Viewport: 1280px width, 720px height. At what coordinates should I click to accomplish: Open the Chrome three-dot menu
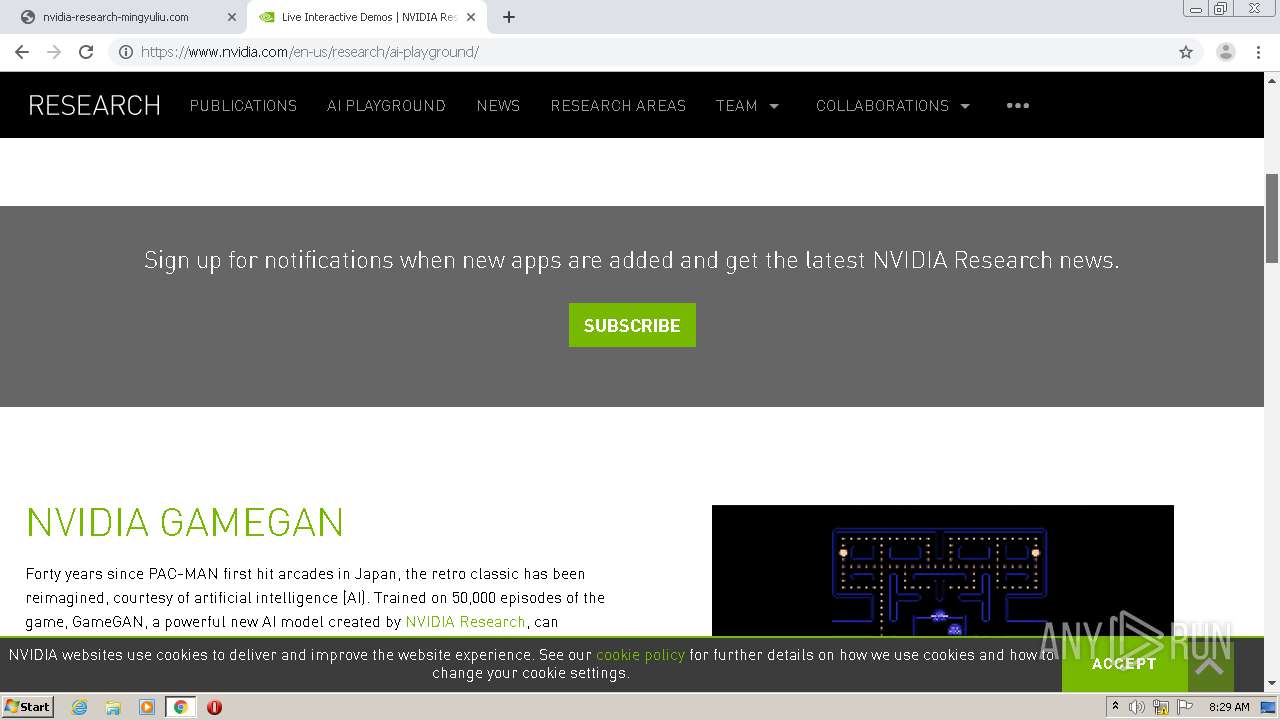1258,52
